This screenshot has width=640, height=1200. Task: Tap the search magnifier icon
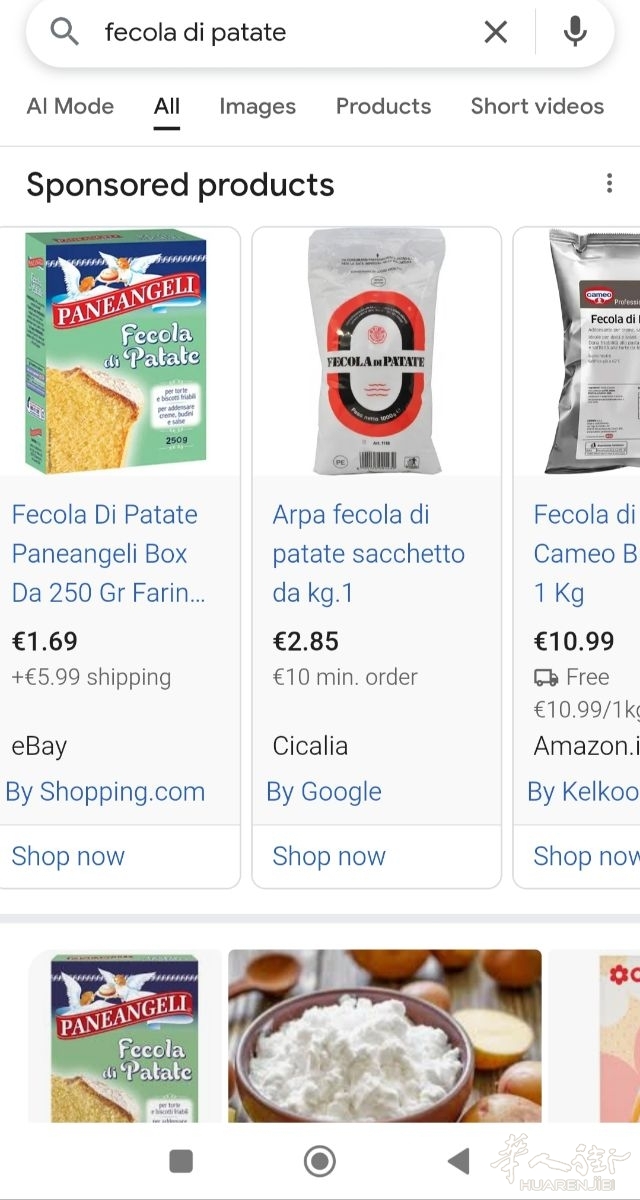pyautogui.click(x=64, y=32)
